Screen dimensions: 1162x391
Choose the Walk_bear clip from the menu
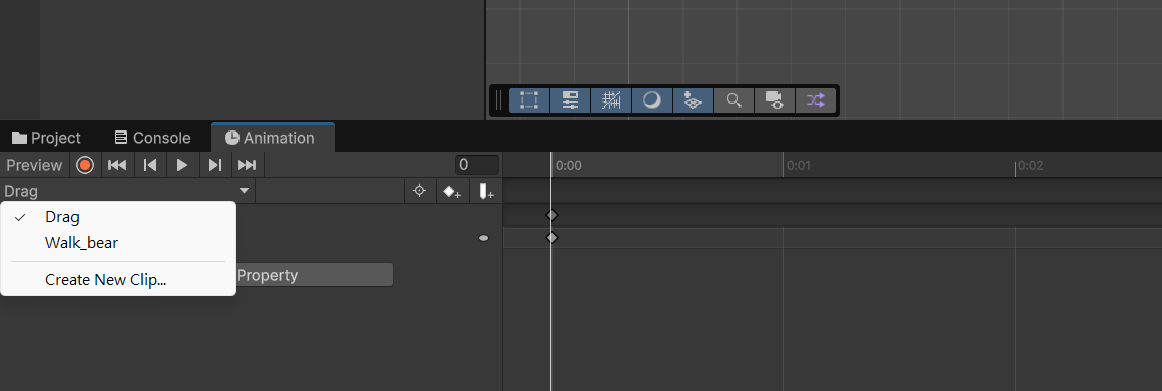119,242
